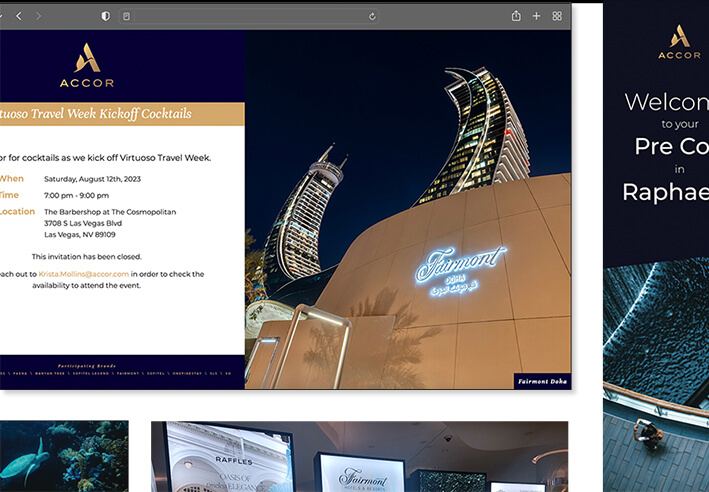Click 'Las Vegas, NV 89109' address line
Screen dimensions: 709x492
pos(80,234)
